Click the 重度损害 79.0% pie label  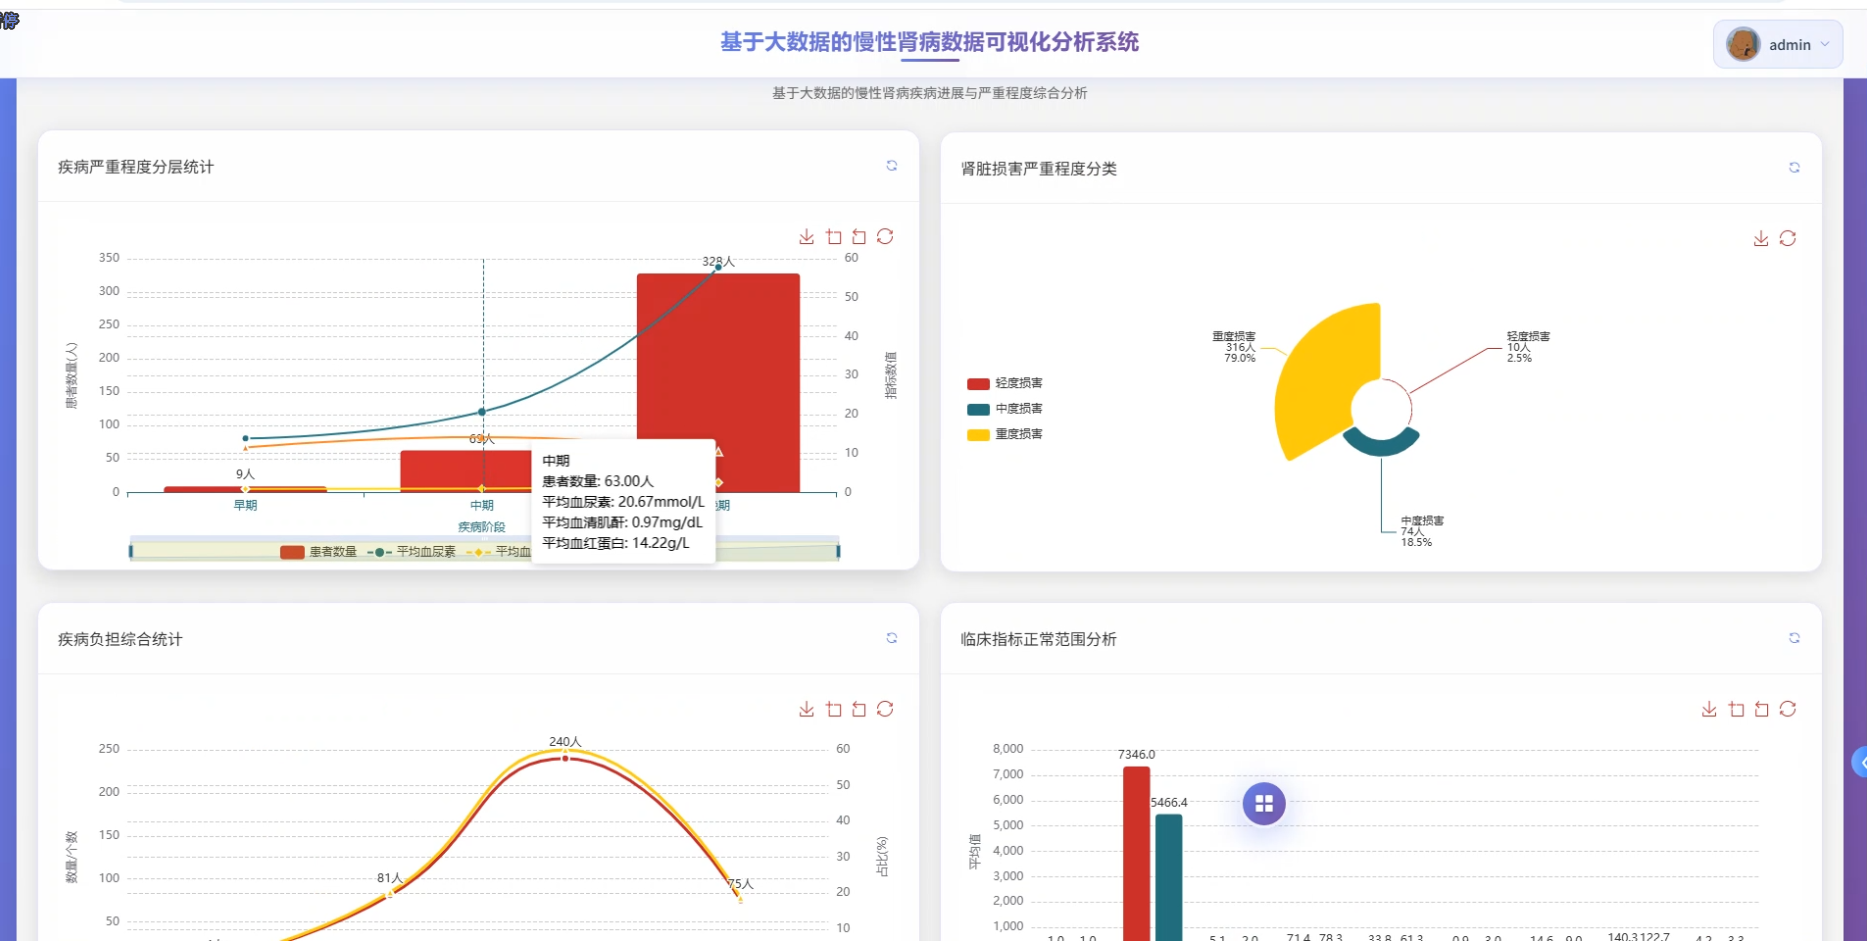1234,347
